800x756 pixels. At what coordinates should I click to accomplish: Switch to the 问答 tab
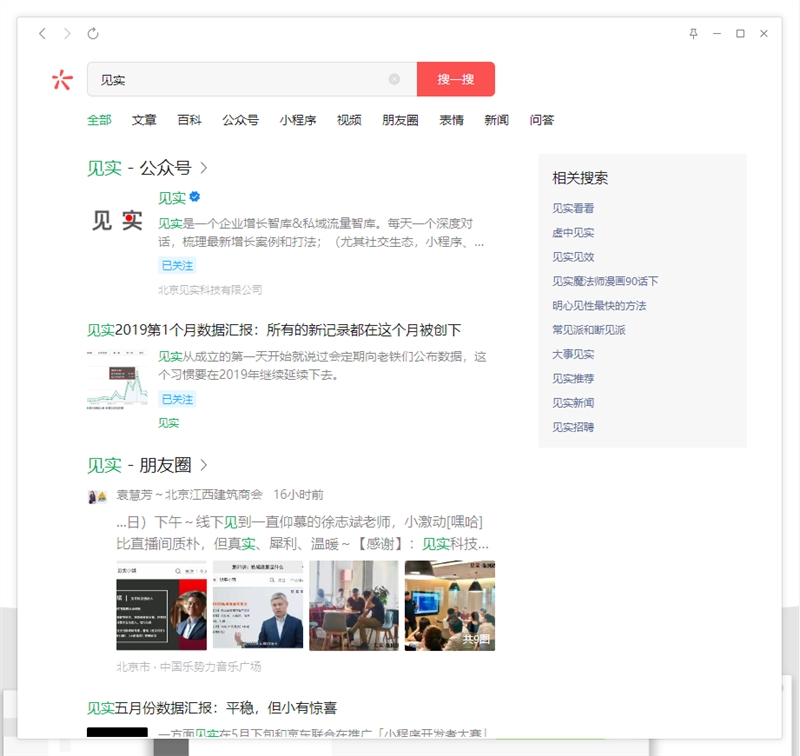(x=542, y=120)
